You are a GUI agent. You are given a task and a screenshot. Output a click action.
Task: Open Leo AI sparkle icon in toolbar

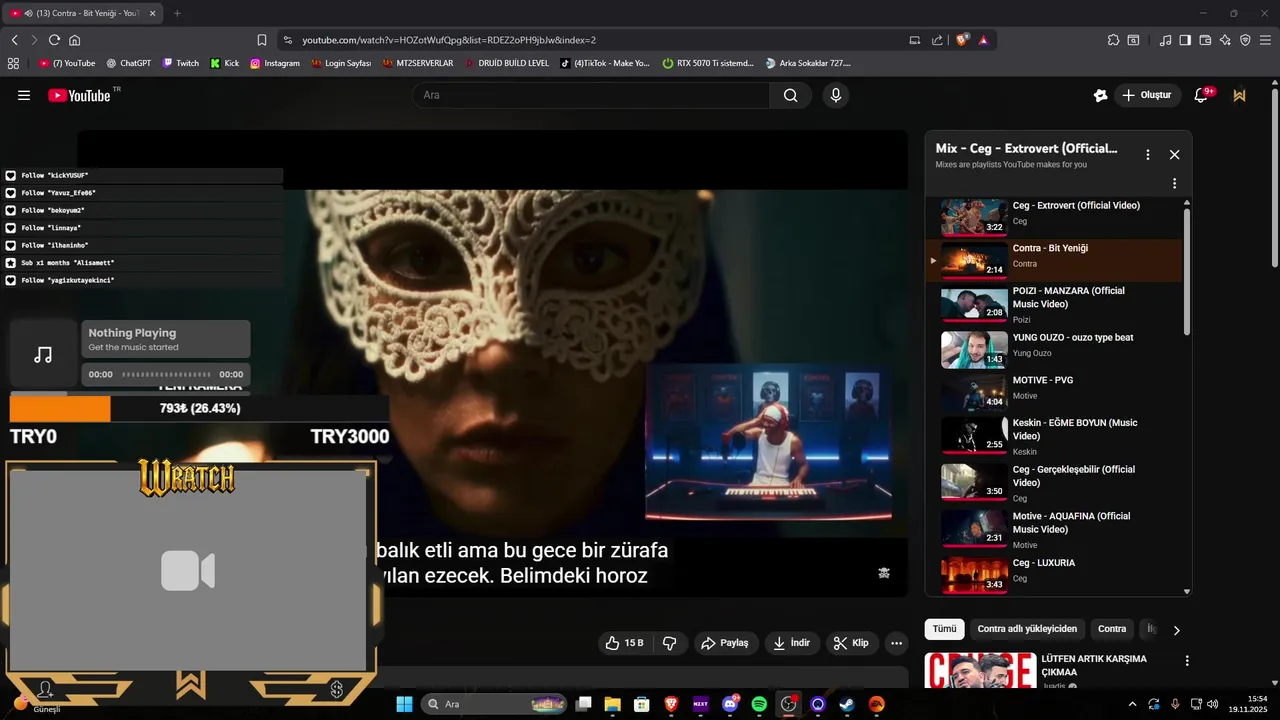[x=1225, y=40]
